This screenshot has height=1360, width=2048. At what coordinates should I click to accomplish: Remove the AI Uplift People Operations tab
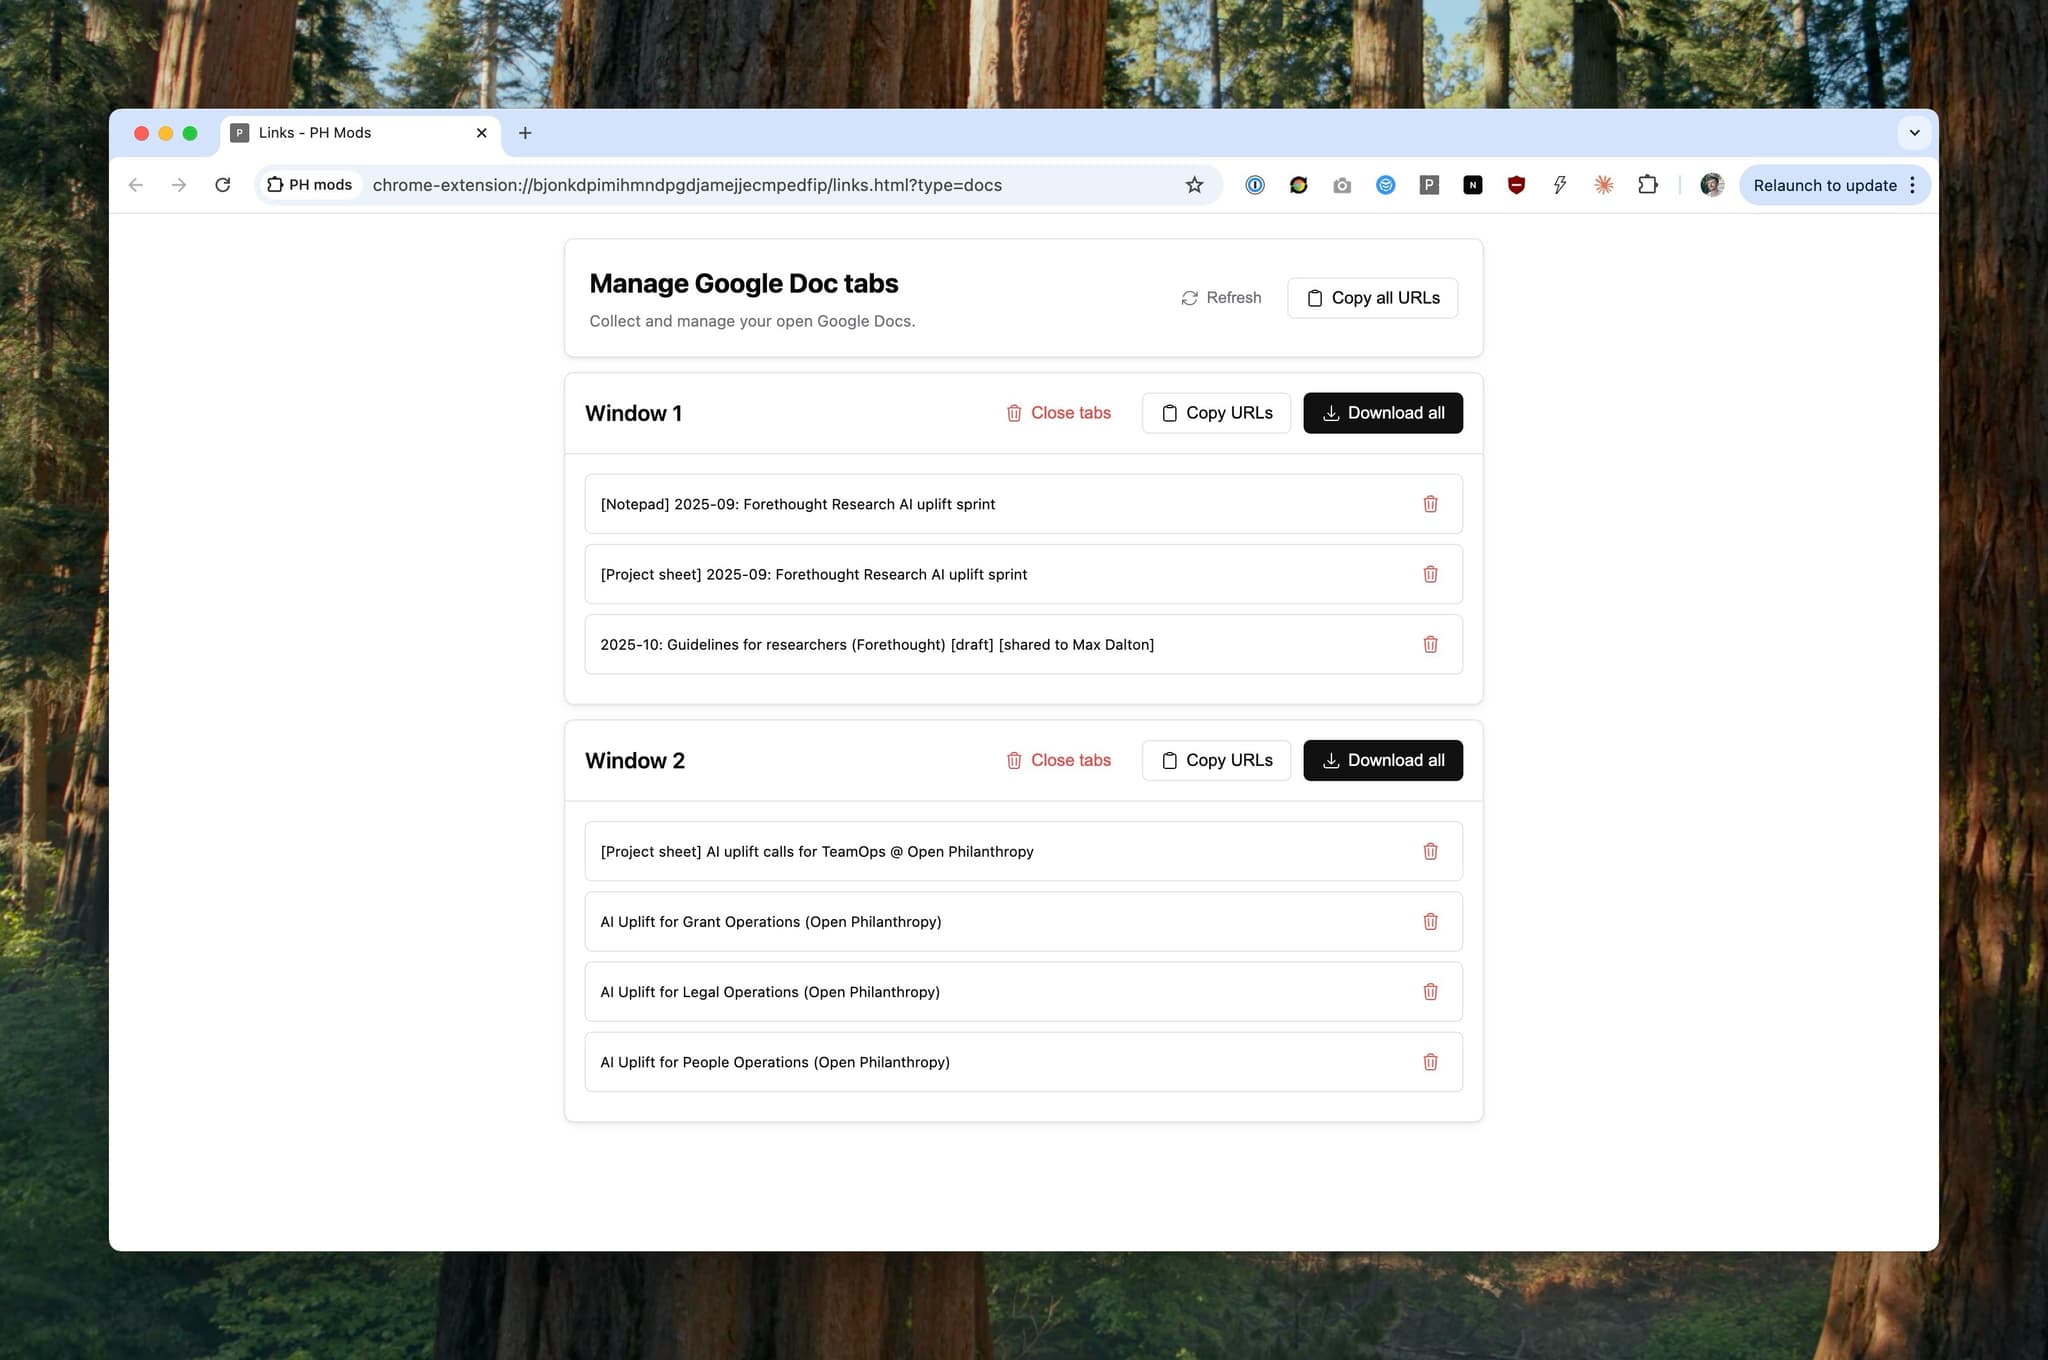[1430, 1062]
